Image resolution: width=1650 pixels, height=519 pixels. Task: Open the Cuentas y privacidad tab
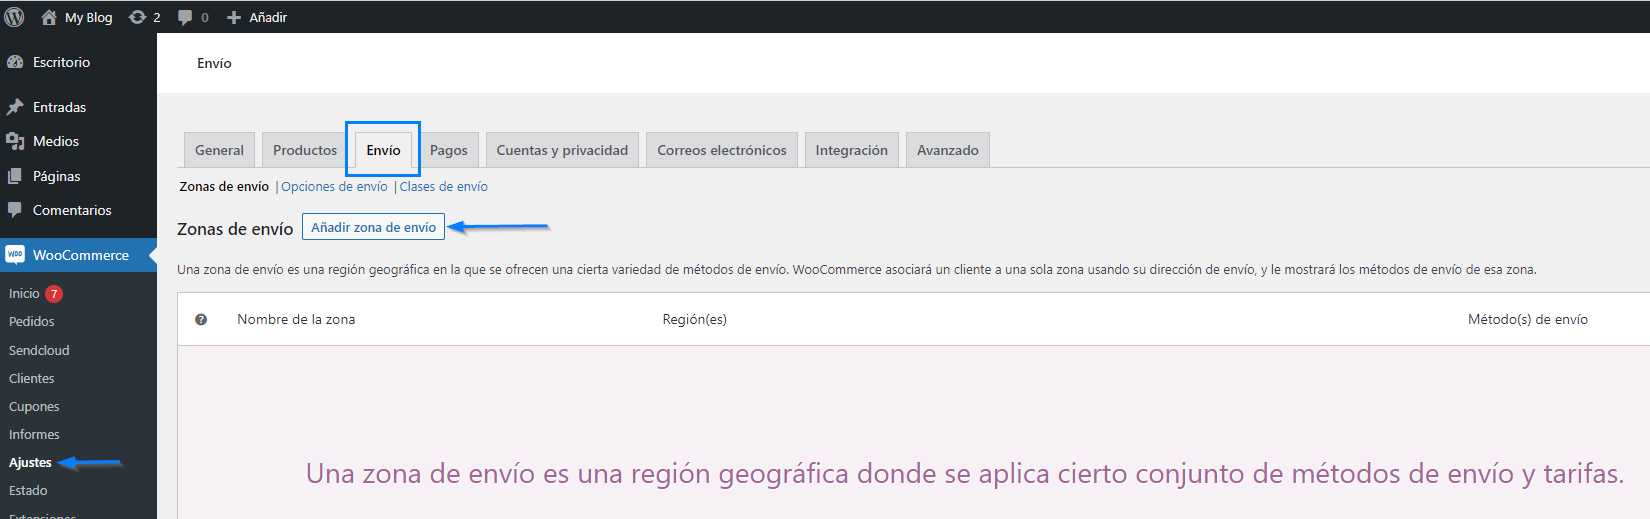(x=562, y=150)
